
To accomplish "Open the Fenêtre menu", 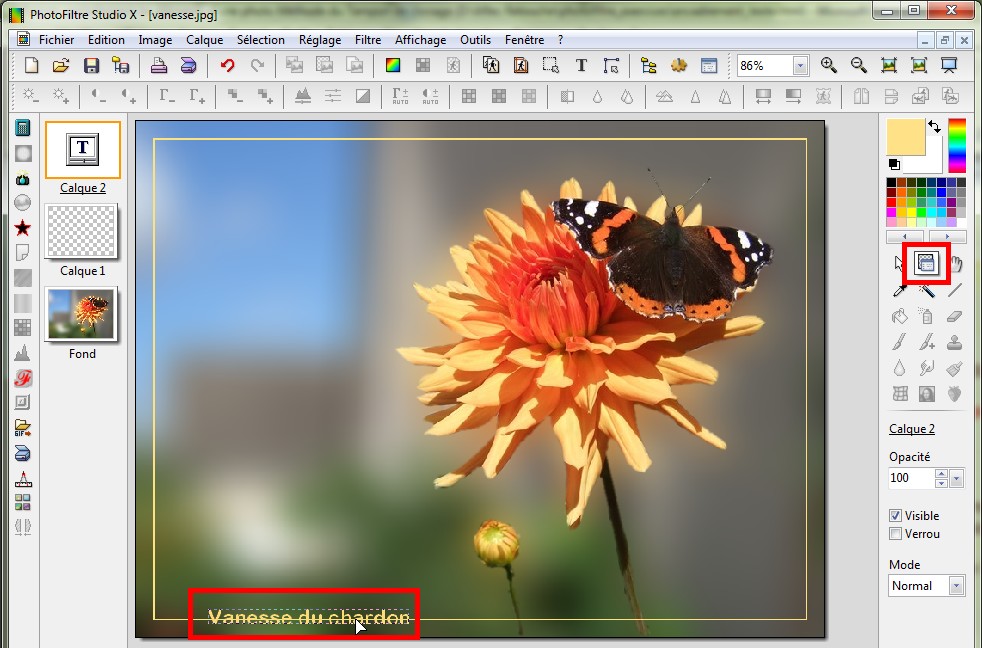I will pos(524,39).
